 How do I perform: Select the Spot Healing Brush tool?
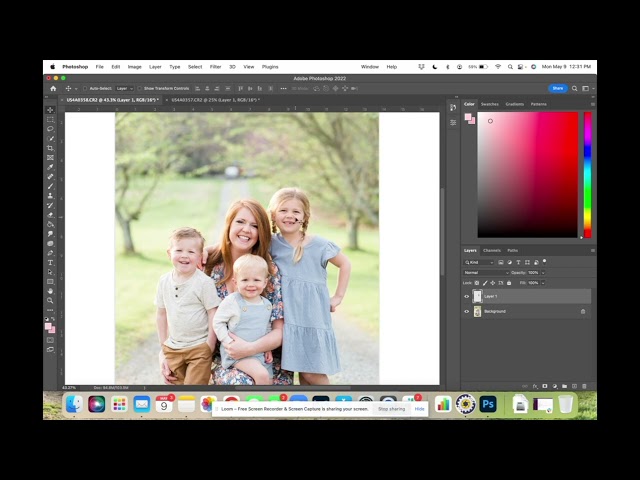click(50, 177)
